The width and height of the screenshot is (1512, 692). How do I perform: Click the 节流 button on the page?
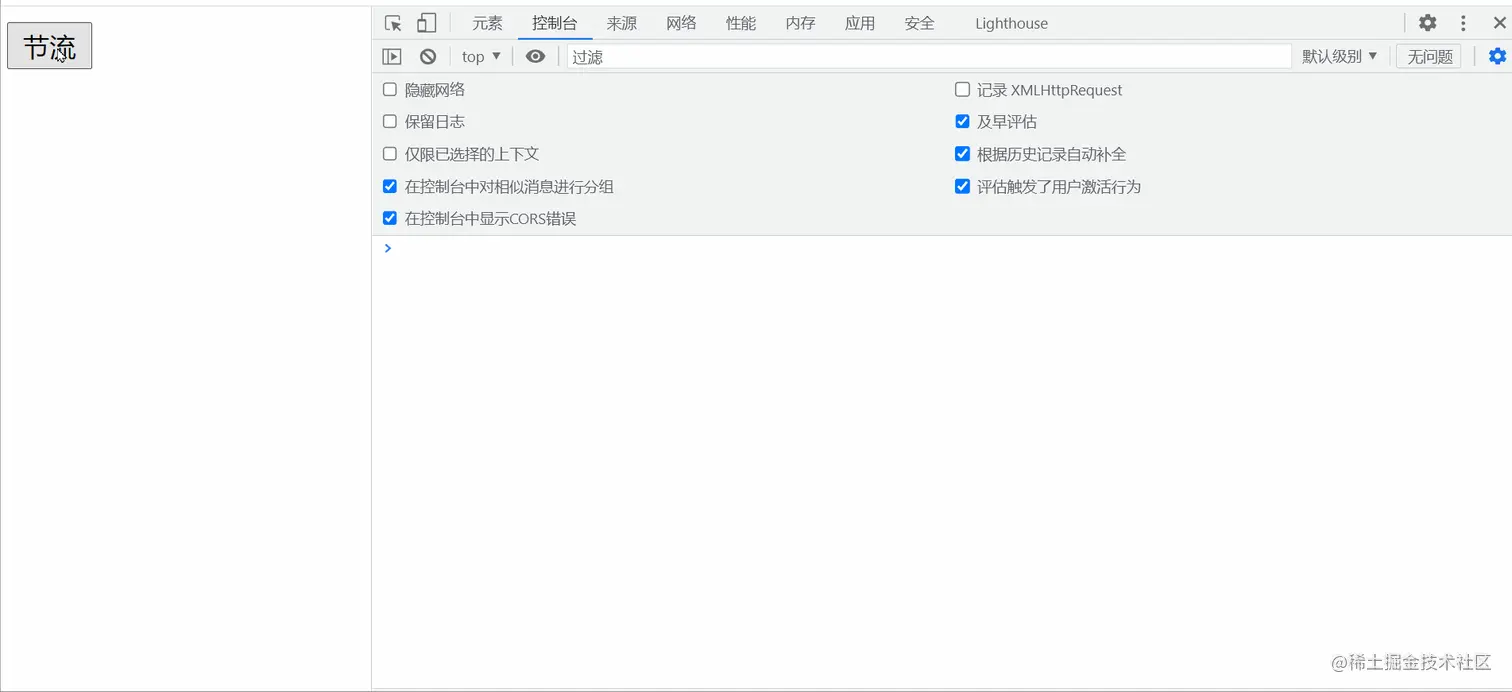click(x=49, y=45)
